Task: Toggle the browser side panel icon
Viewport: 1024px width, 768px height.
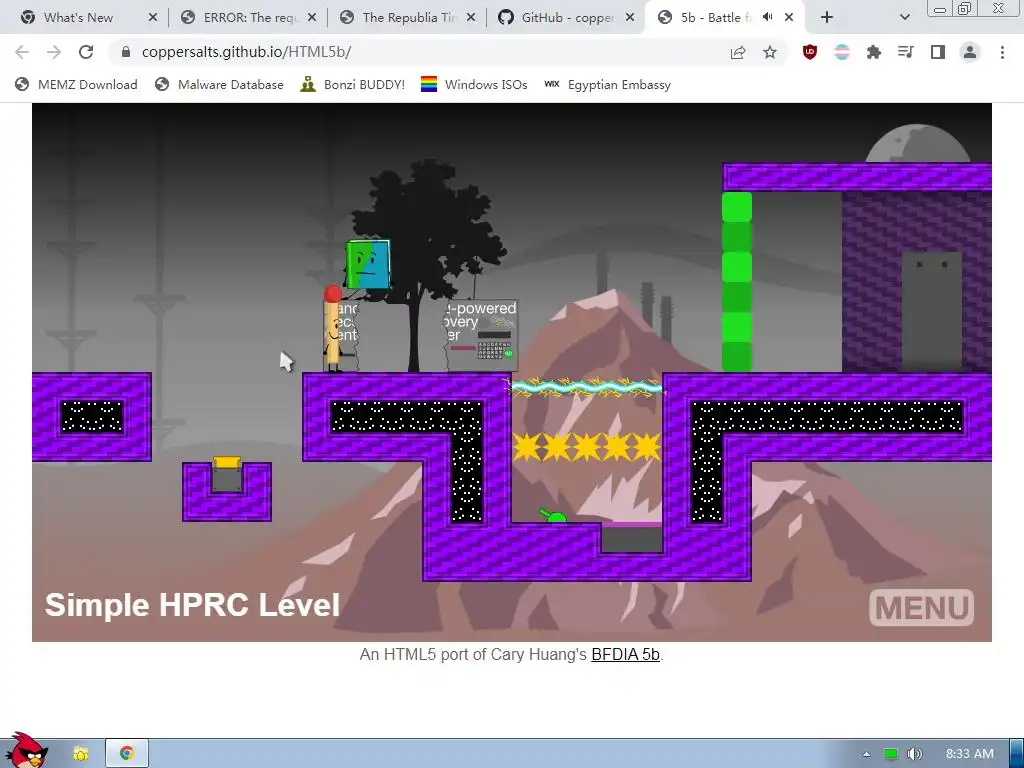Action: coord(938,52)
